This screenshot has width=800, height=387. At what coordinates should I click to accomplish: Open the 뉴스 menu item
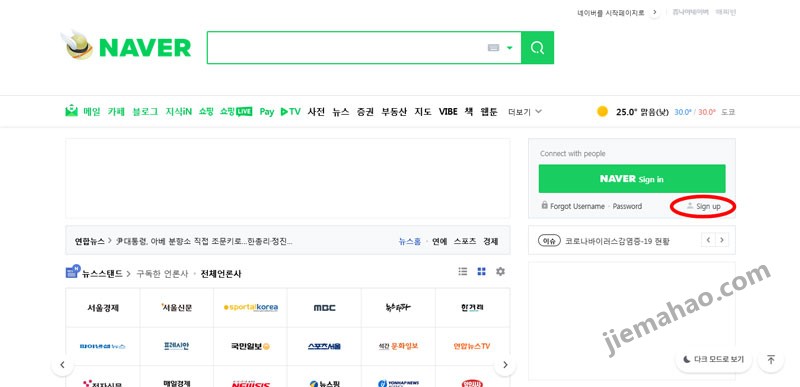coord(341,112)
